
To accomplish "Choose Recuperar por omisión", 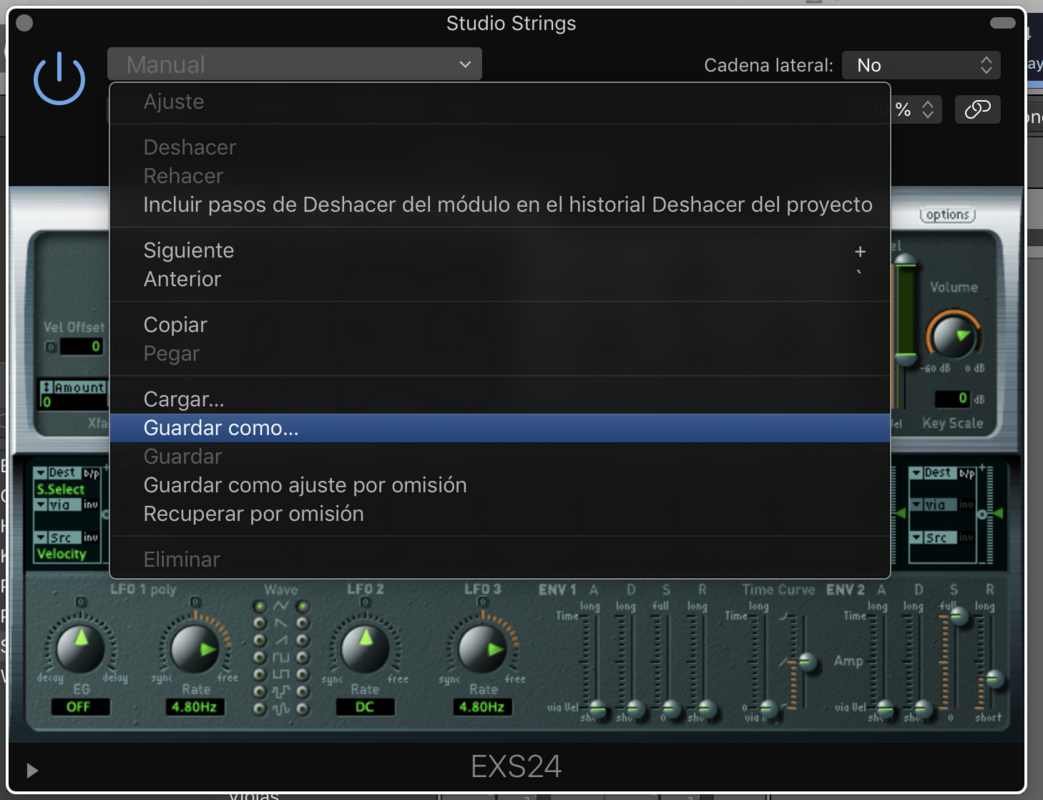I will pyautogui.click(x=500, y=513).
